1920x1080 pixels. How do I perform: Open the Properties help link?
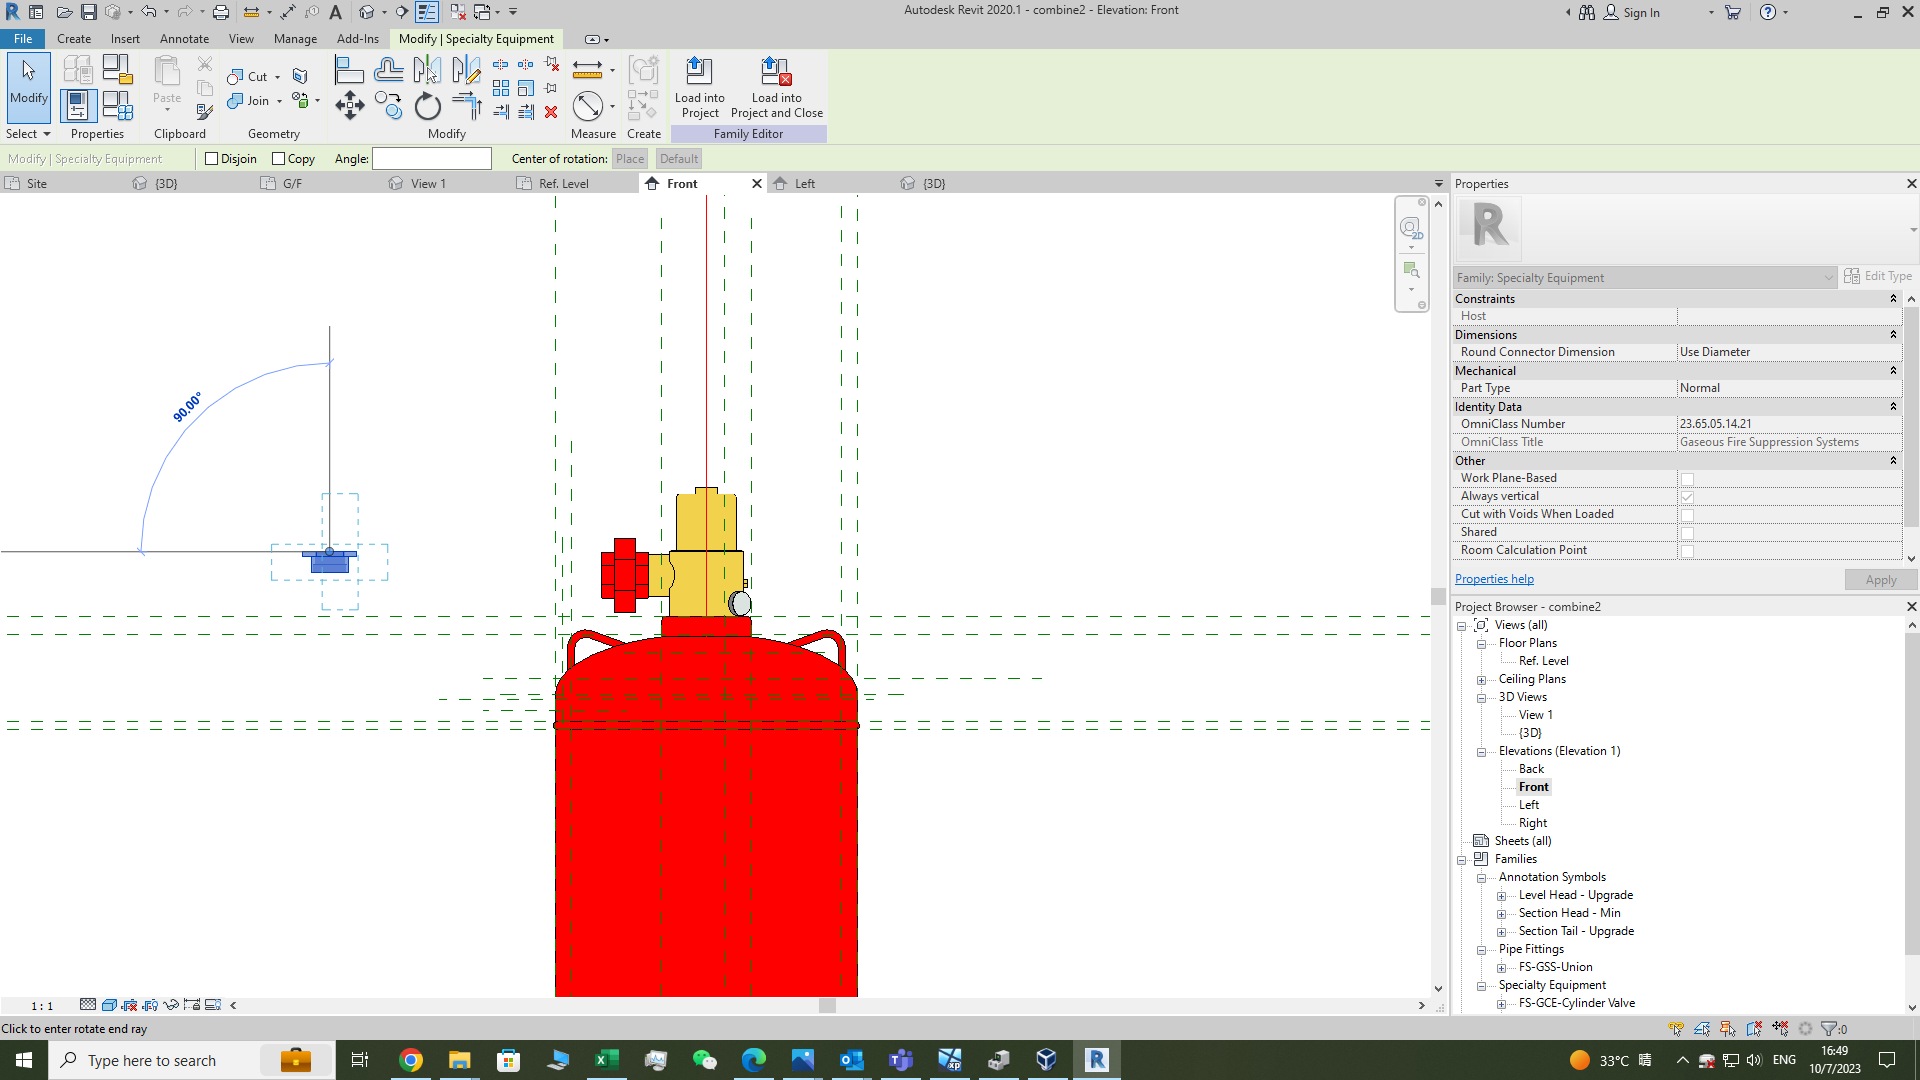pos(1494,579)
